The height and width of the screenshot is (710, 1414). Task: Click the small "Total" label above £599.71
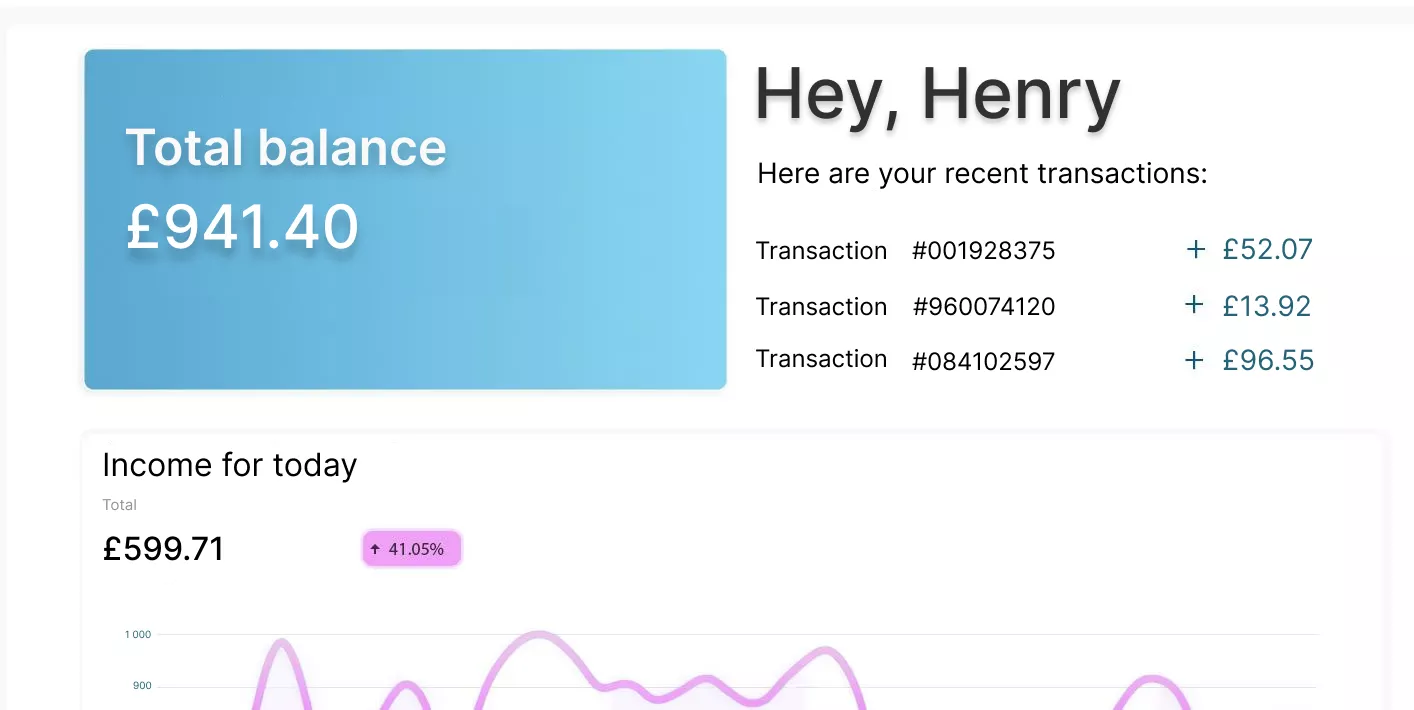click(x=119, y=505)
